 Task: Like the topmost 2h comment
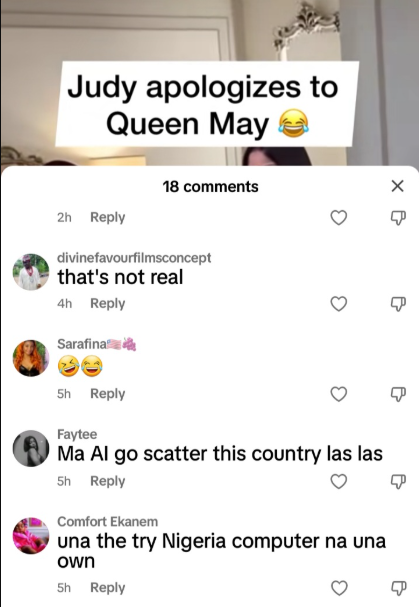[339, 218]
